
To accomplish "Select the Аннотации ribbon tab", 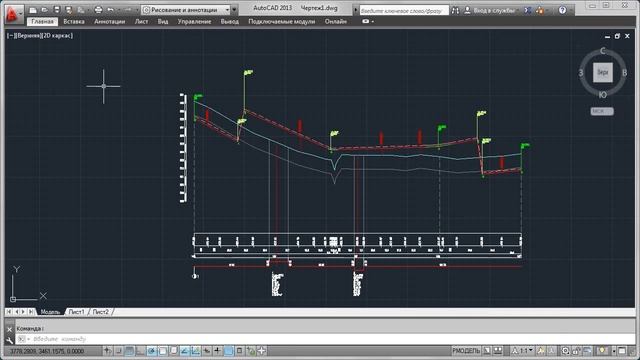I will [x=109, y=22].
